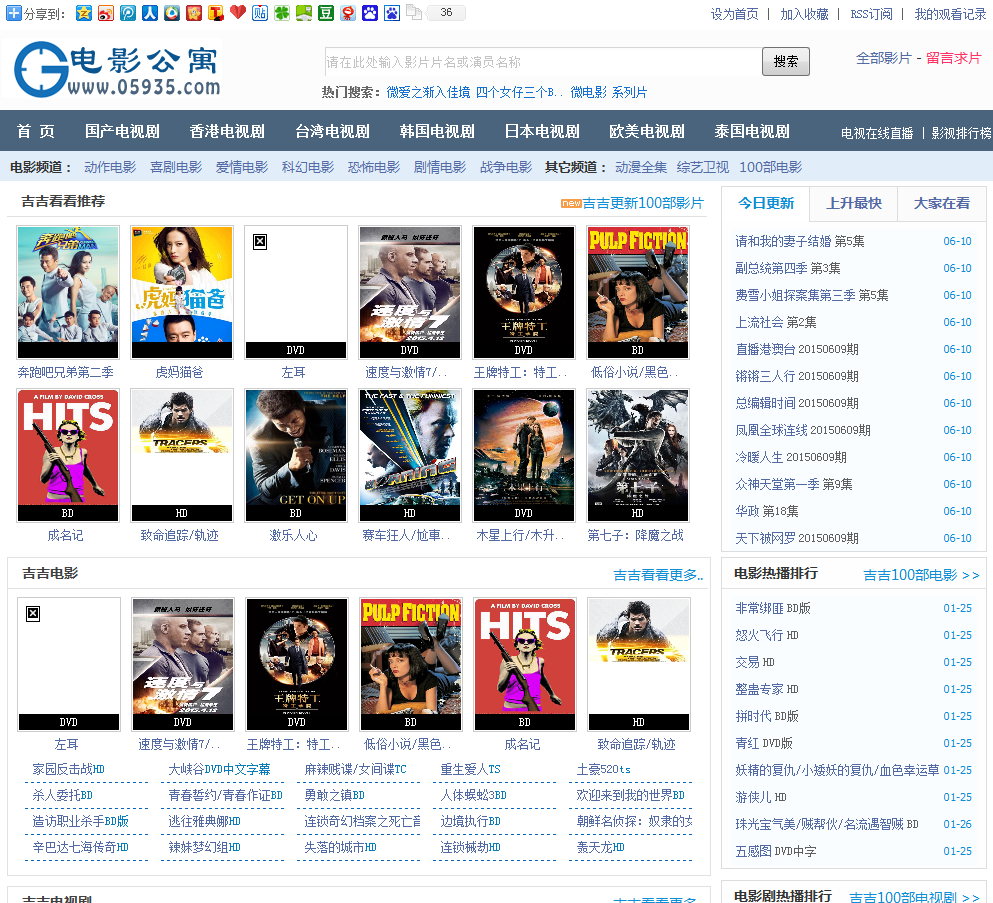This screenshot has width=993, height=903.
Task: Open 请和我的妻子结婚 第5集 entry
Action: 800,241
